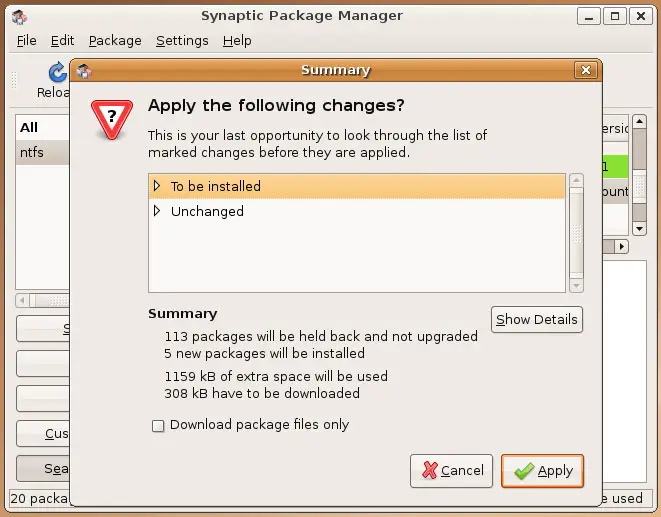
Task: Close the Summary dialog with X
Action: point(586,70)
